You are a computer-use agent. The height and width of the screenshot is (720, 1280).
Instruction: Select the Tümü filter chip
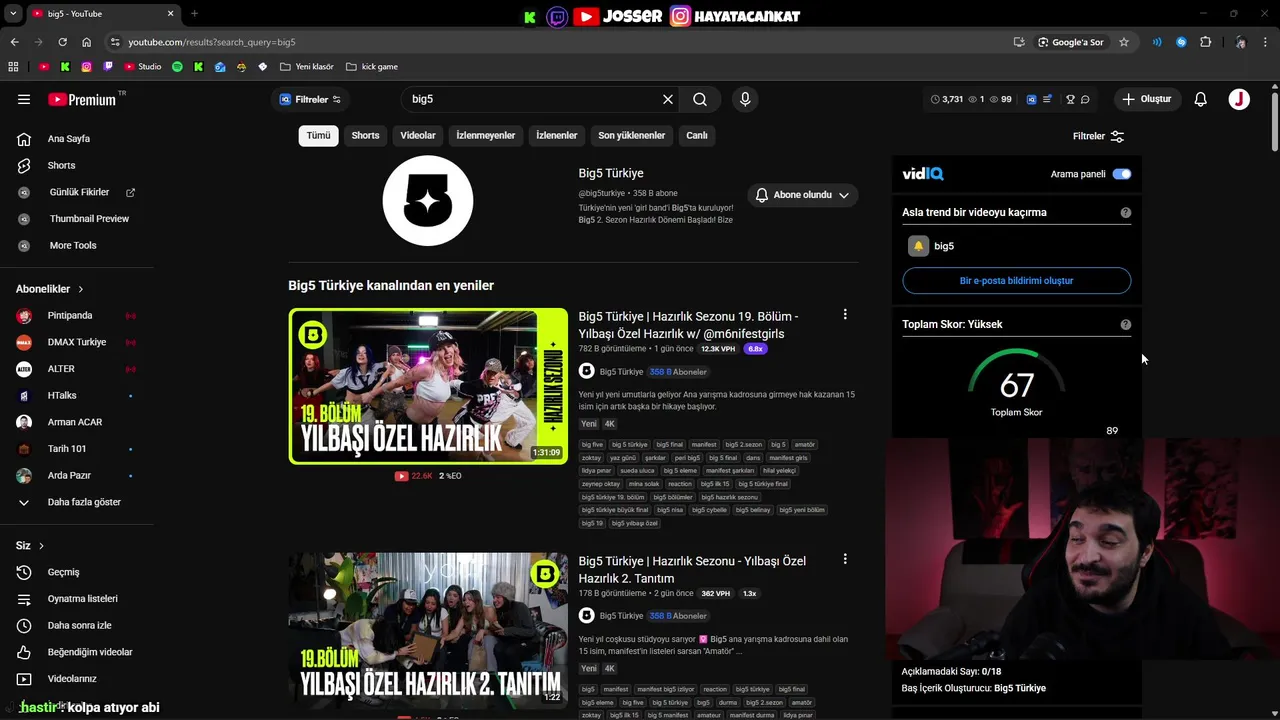[318, 135]
